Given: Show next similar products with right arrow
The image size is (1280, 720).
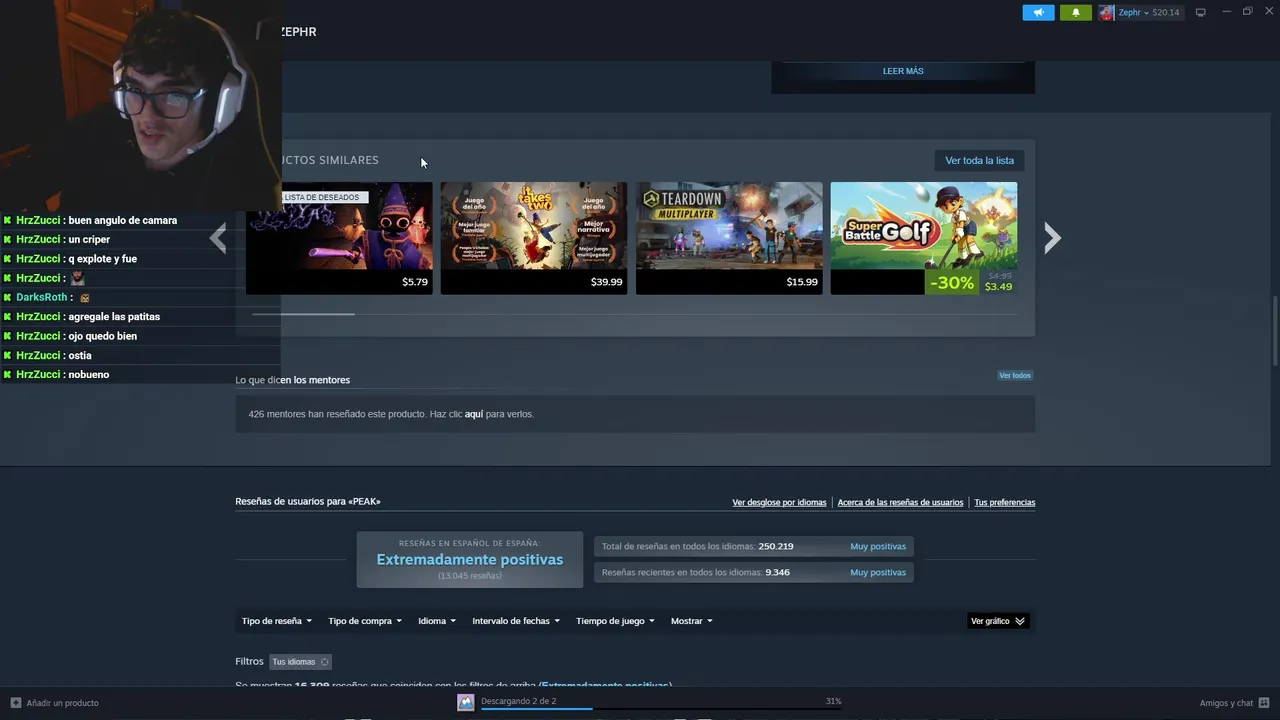Looking at the screenshot, I should point(1052,238).
